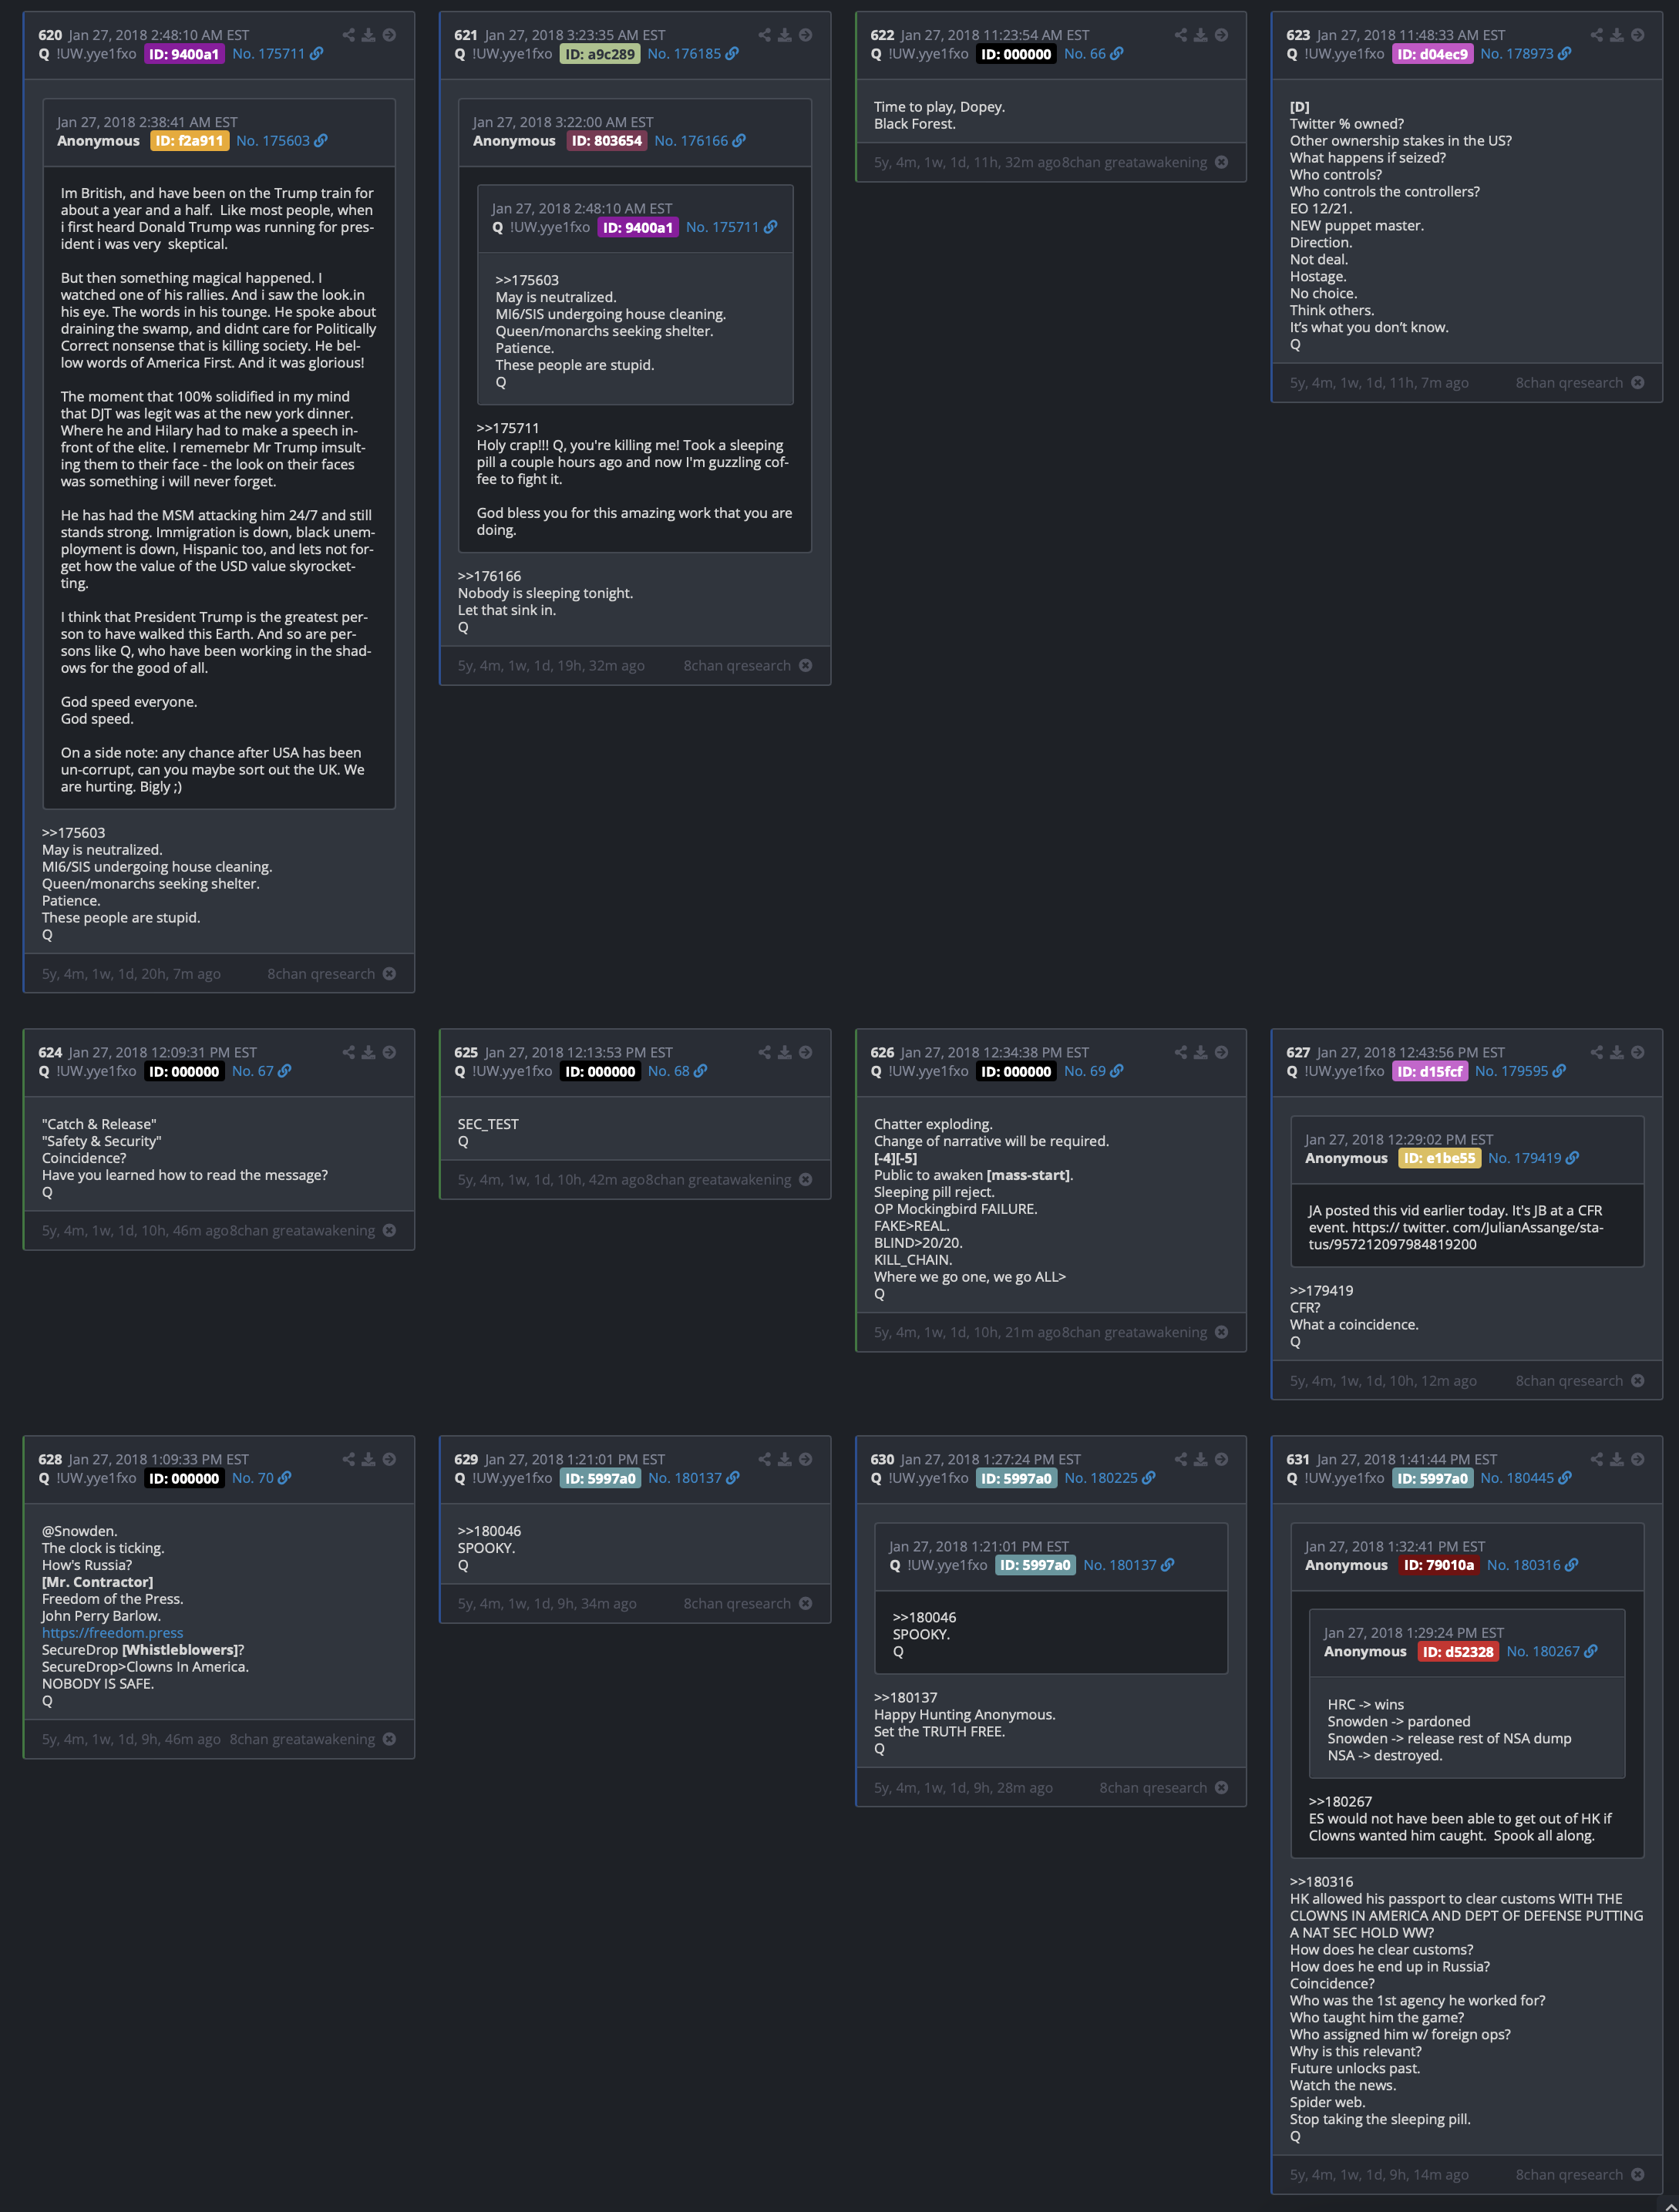Share post 627
Screen dimensions: 1679x2212
[1596, 1052]
